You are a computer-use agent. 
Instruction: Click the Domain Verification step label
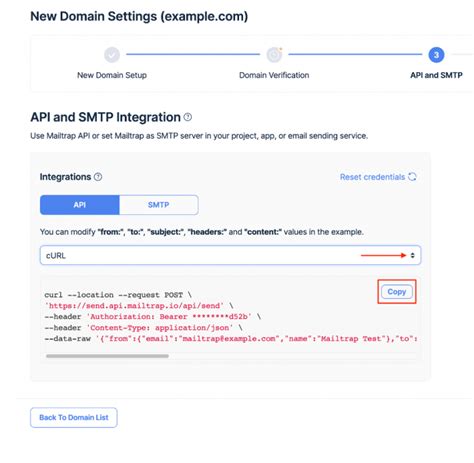pos(274,75)
